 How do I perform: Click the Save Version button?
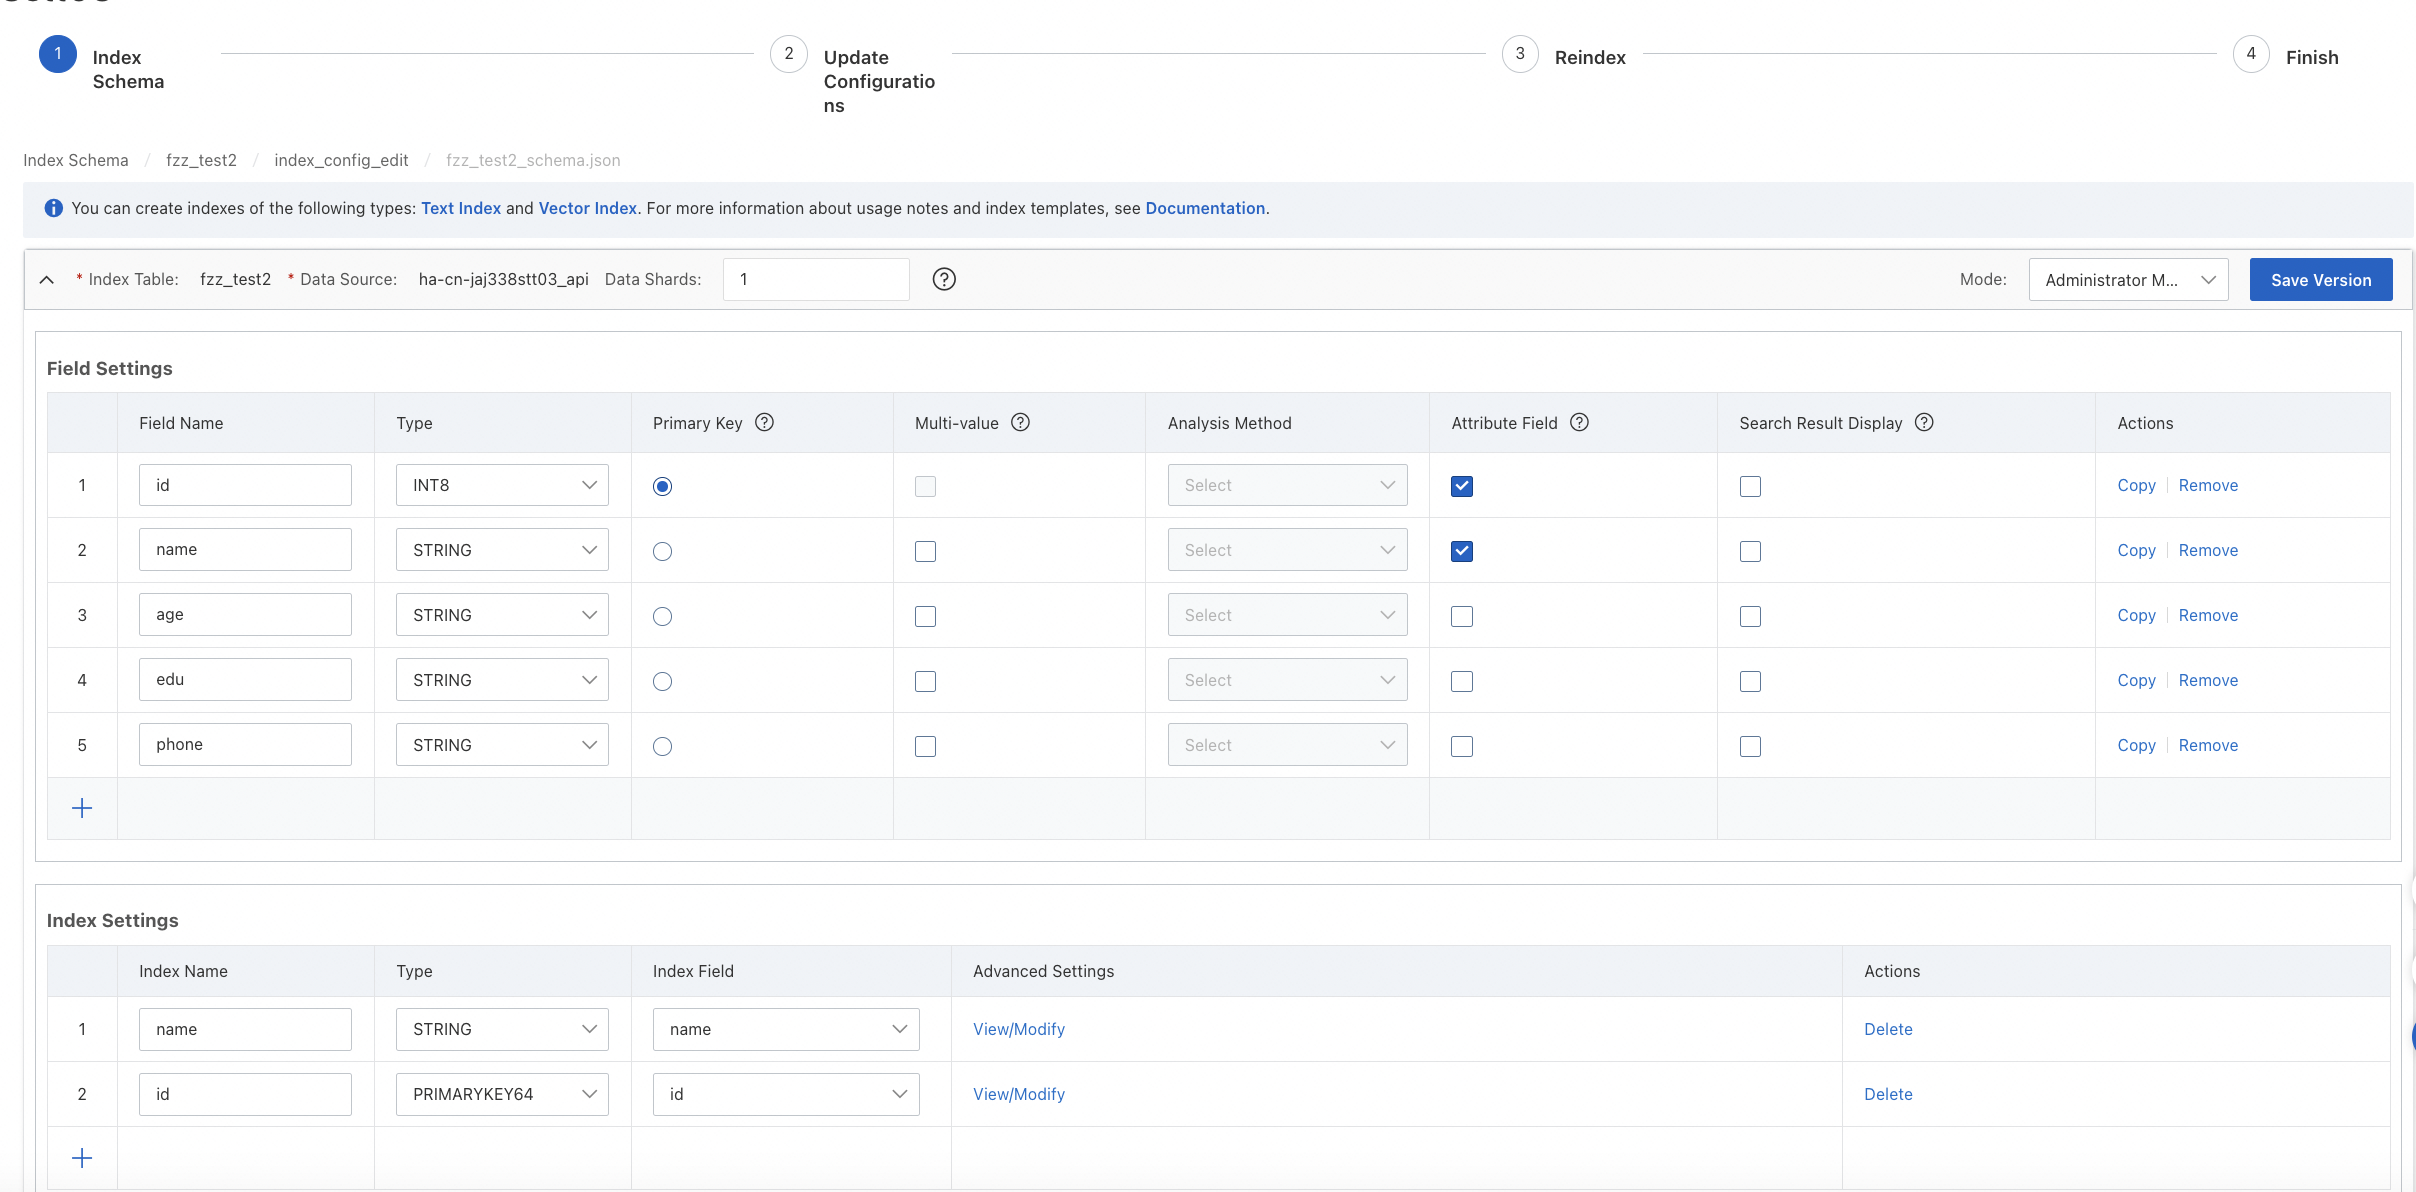point(2320,280)
